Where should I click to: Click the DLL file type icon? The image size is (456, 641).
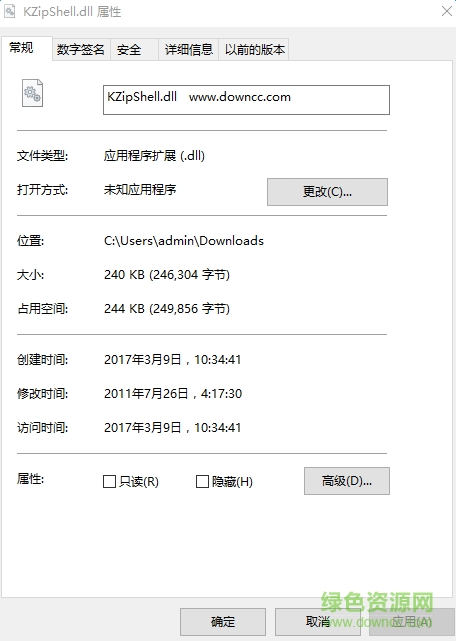(32, 93)
